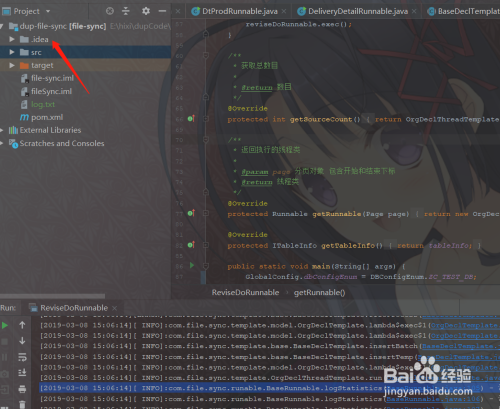
Task: Toggle fold marker beside getTableInfo method
Action: pyautogui.click(x=206, y=245)
